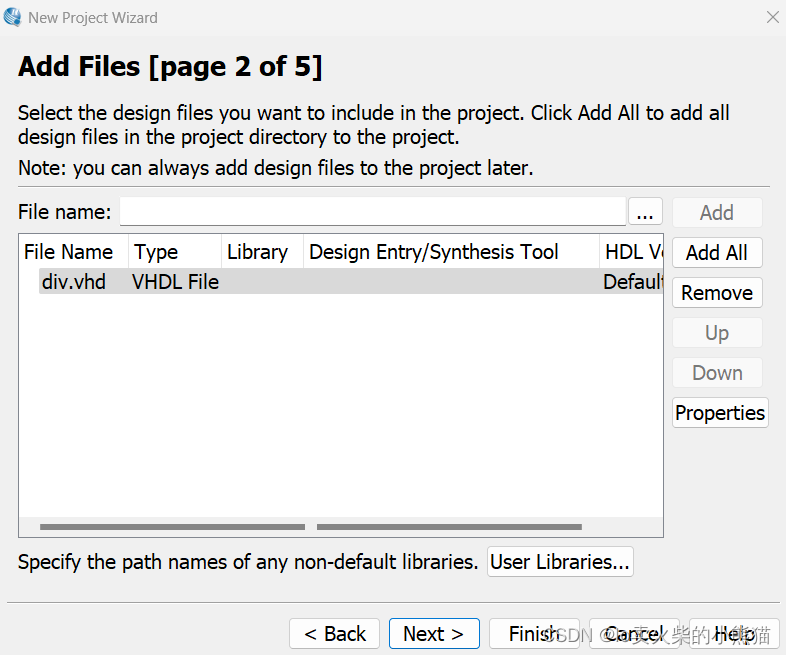Click the HDL Version column header
The image size is (786, 655).
[x=632, y=252]
